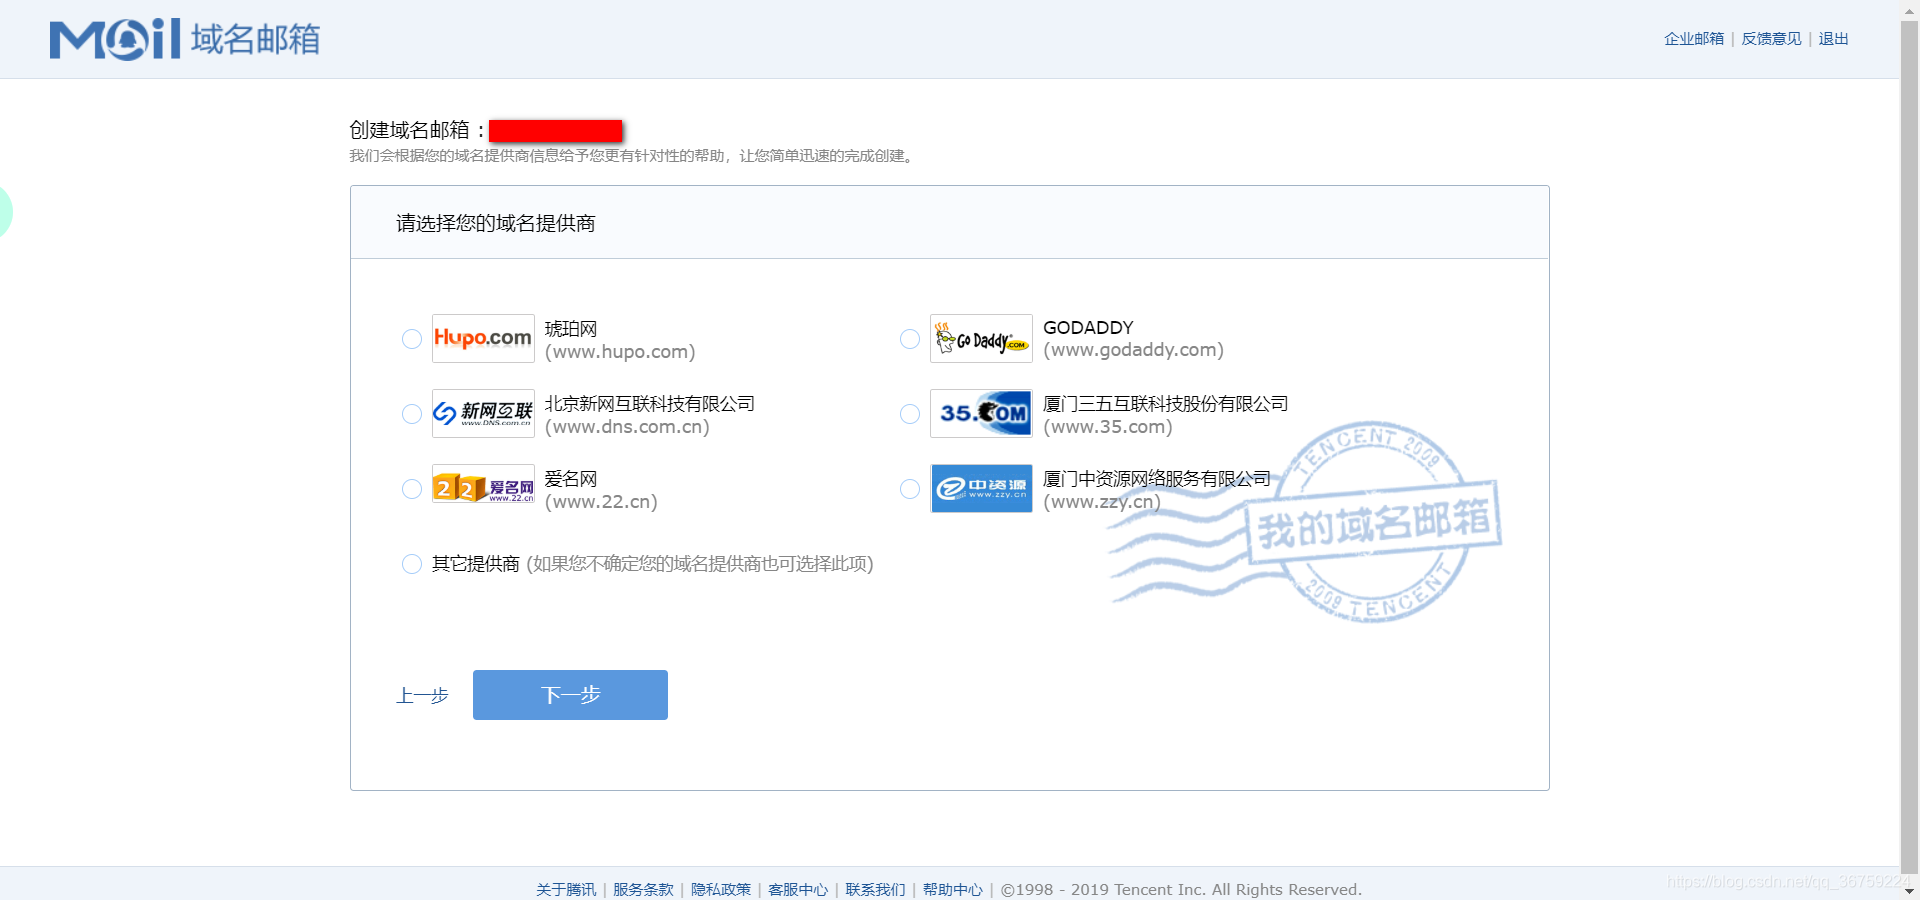Click the 新网互联 provider logo
Viewport: 1920px width, 900px height.
(x=483, y=413)
